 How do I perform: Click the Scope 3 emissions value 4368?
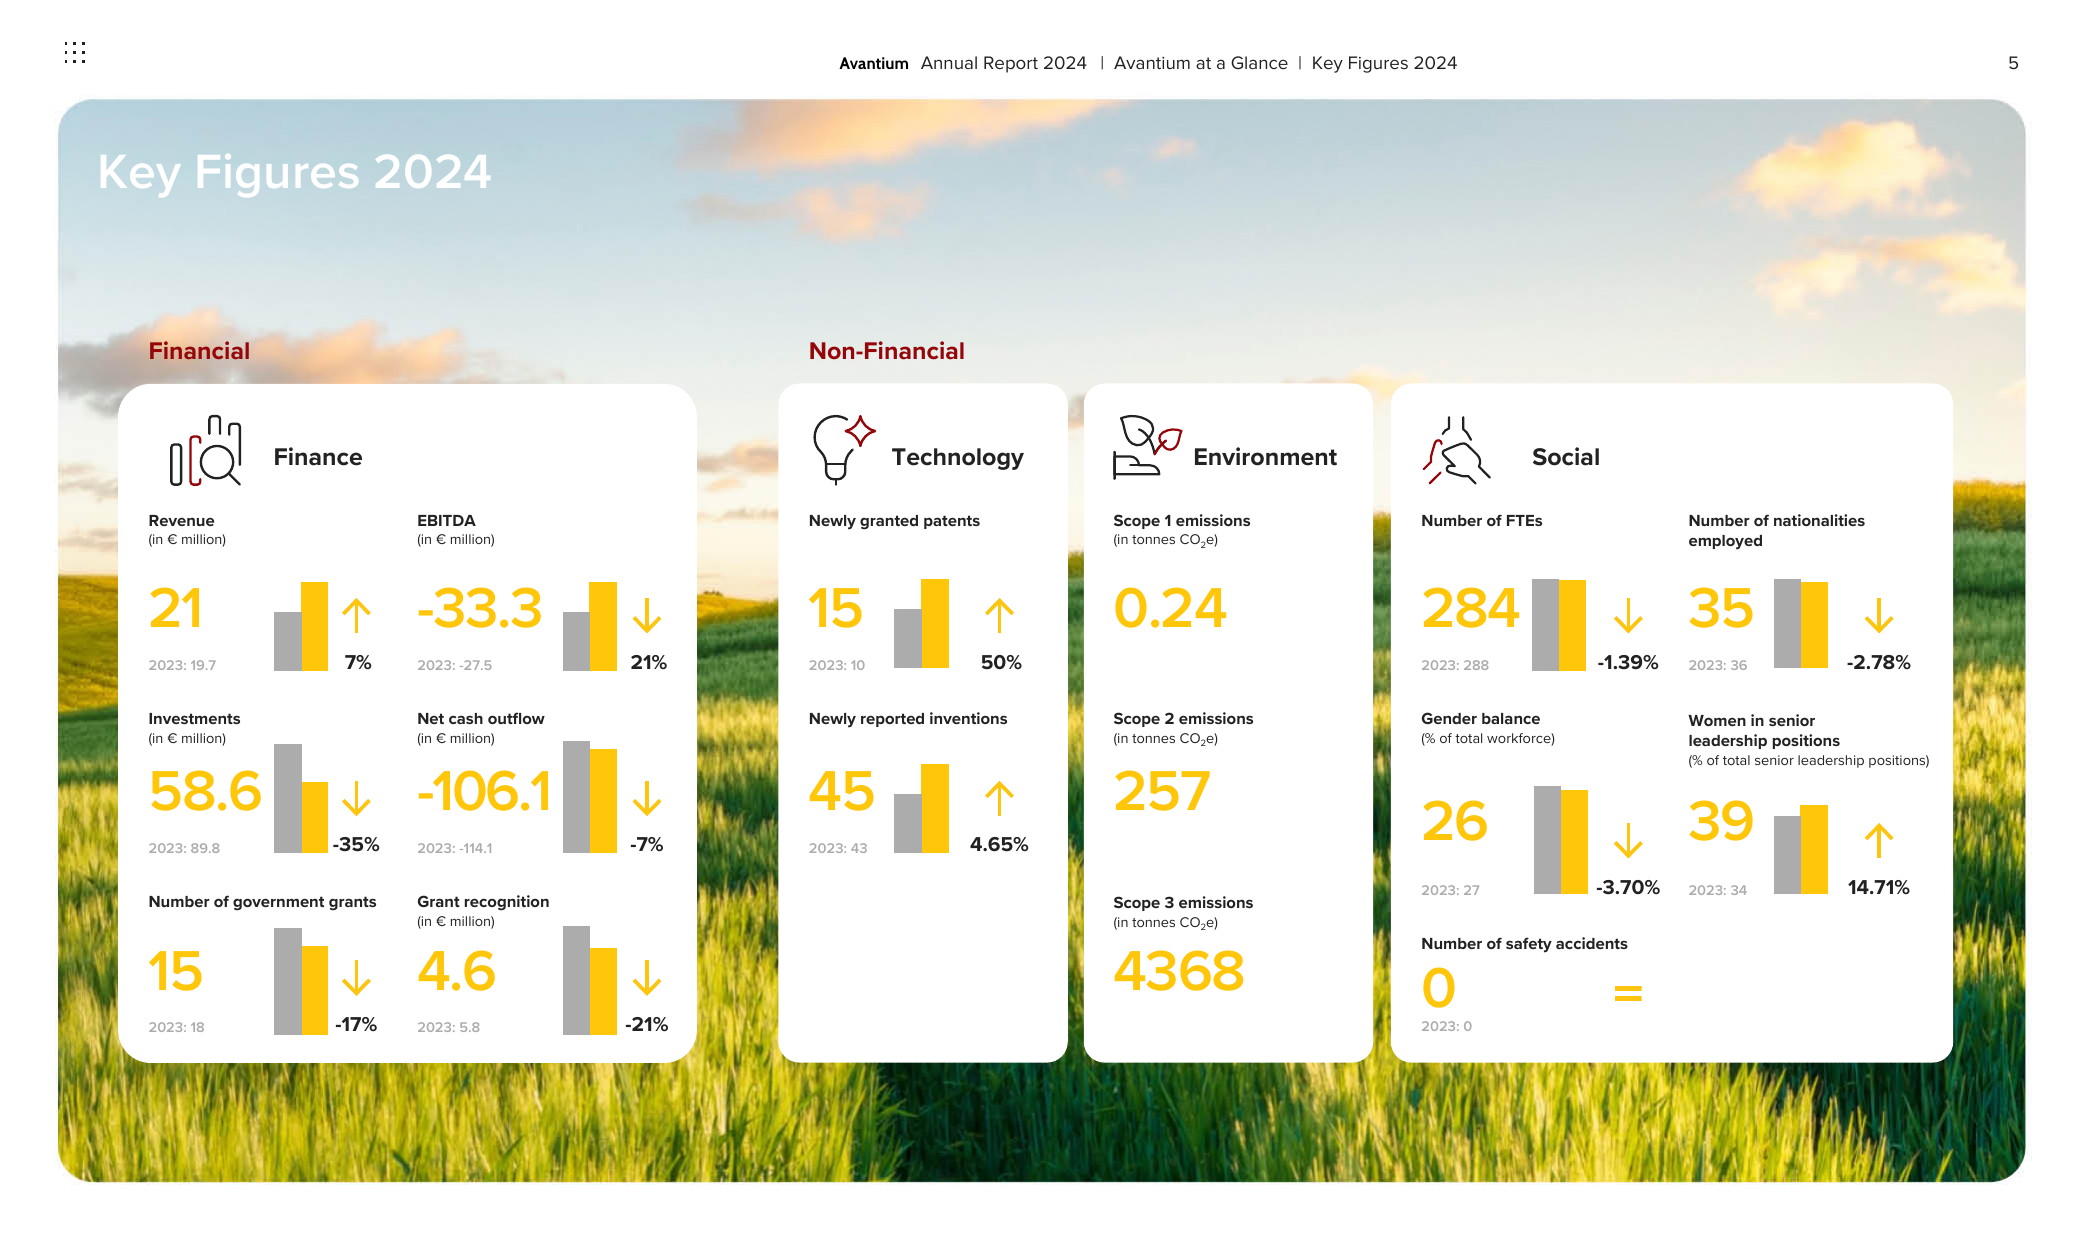coord(1179,971)
